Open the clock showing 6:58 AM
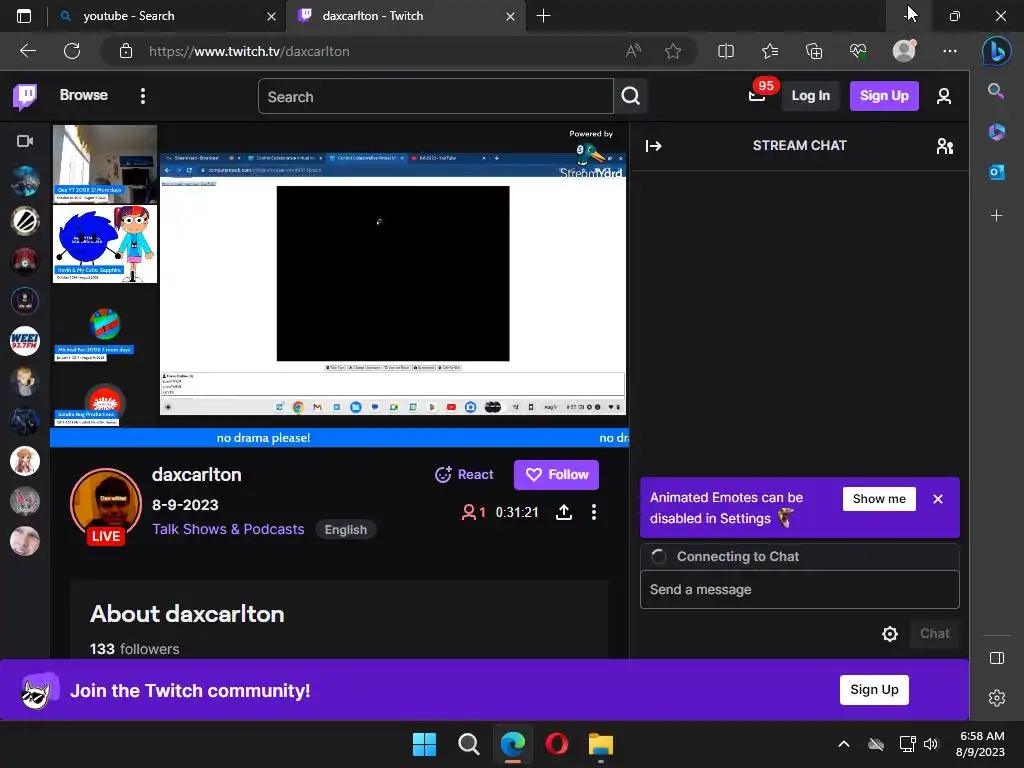Image resolution: width=1024 pixels, height=768 pixels. coord(981,744)
